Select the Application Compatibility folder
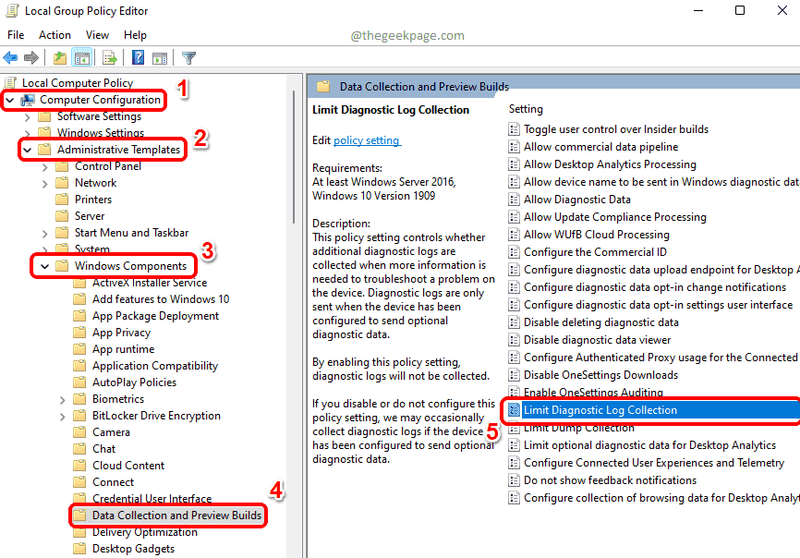Screen dimensions: 800x558 click(155, 366)
